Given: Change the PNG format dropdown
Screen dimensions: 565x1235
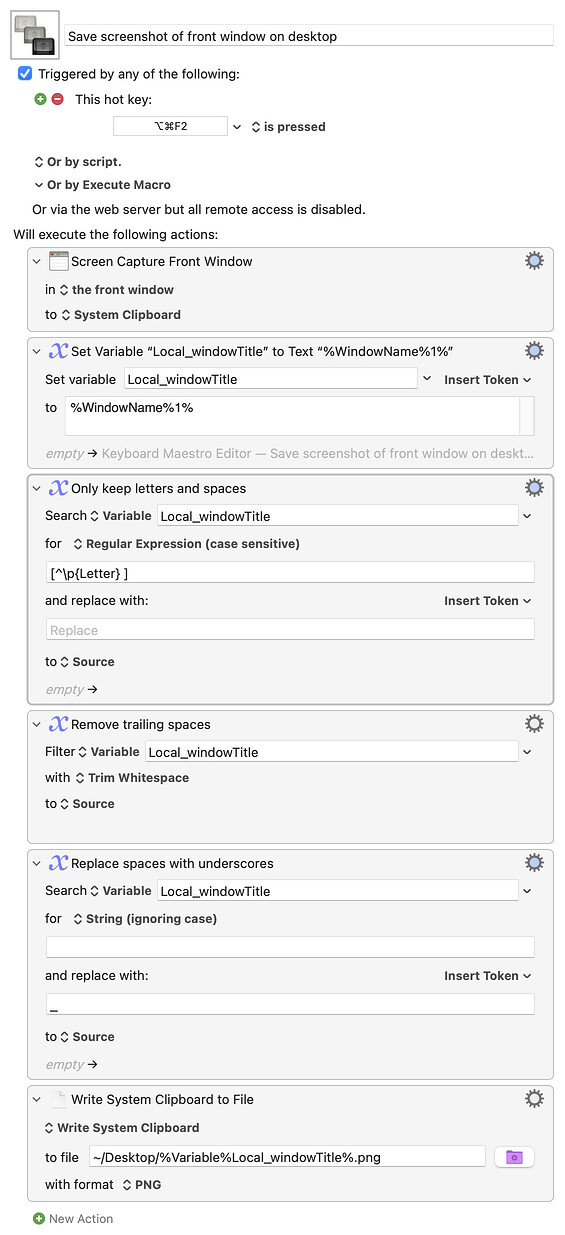Looking at the screenshot, I should (142, 1185).
